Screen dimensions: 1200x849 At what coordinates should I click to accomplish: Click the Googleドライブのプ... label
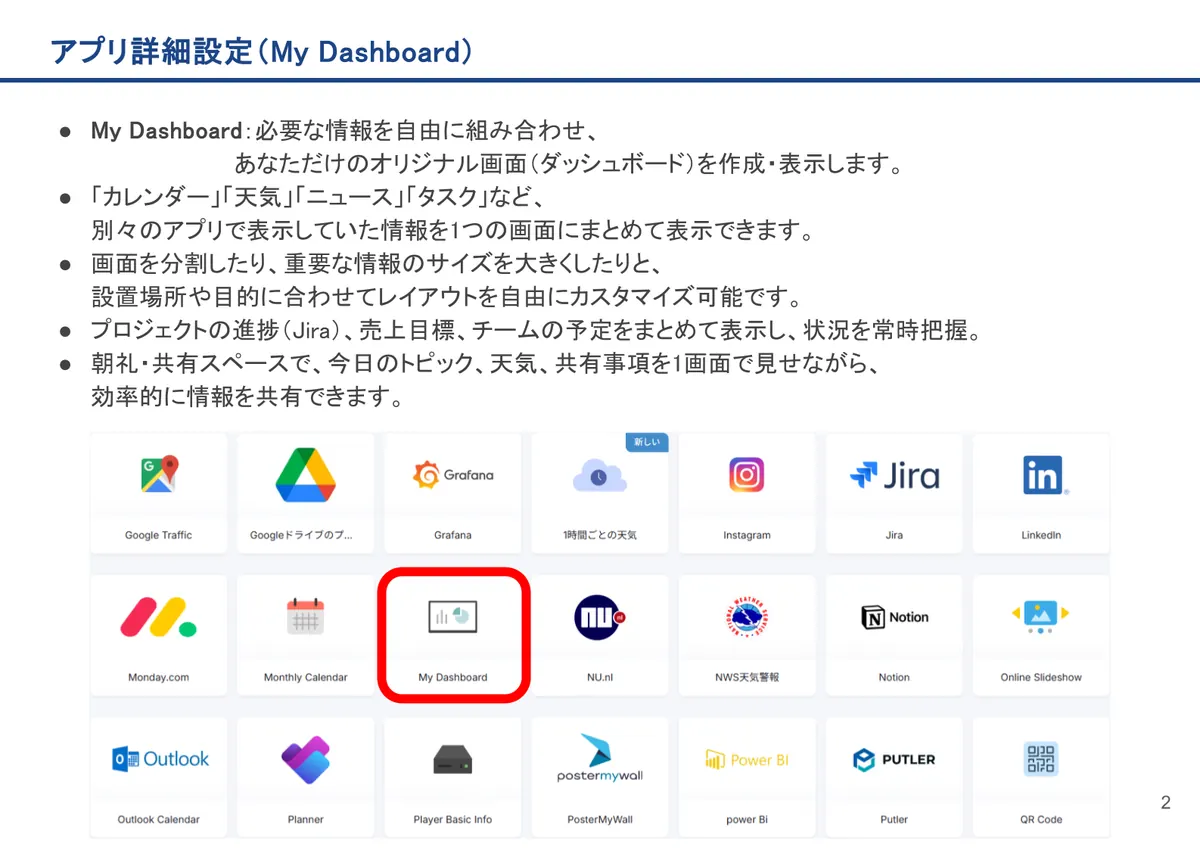coord(301,535)
